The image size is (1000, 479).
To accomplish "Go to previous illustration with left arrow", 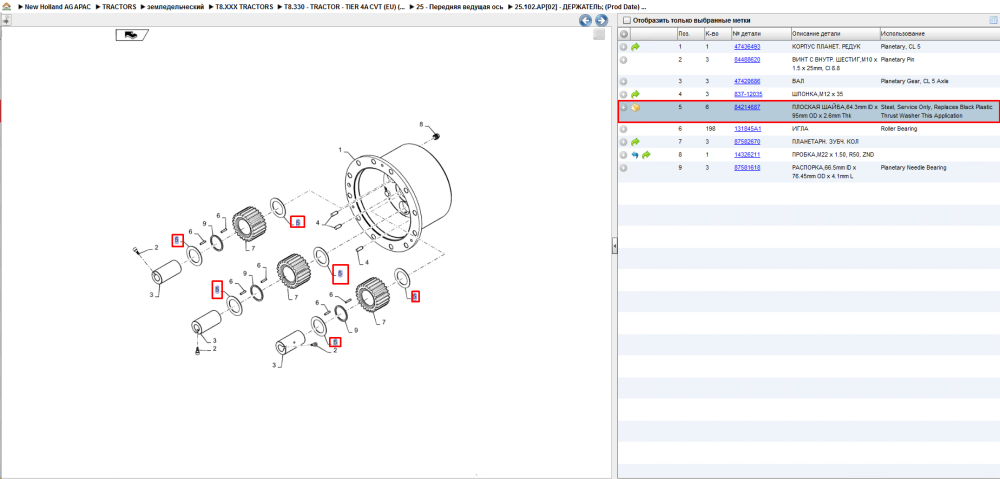I will (x=585, y=20).
